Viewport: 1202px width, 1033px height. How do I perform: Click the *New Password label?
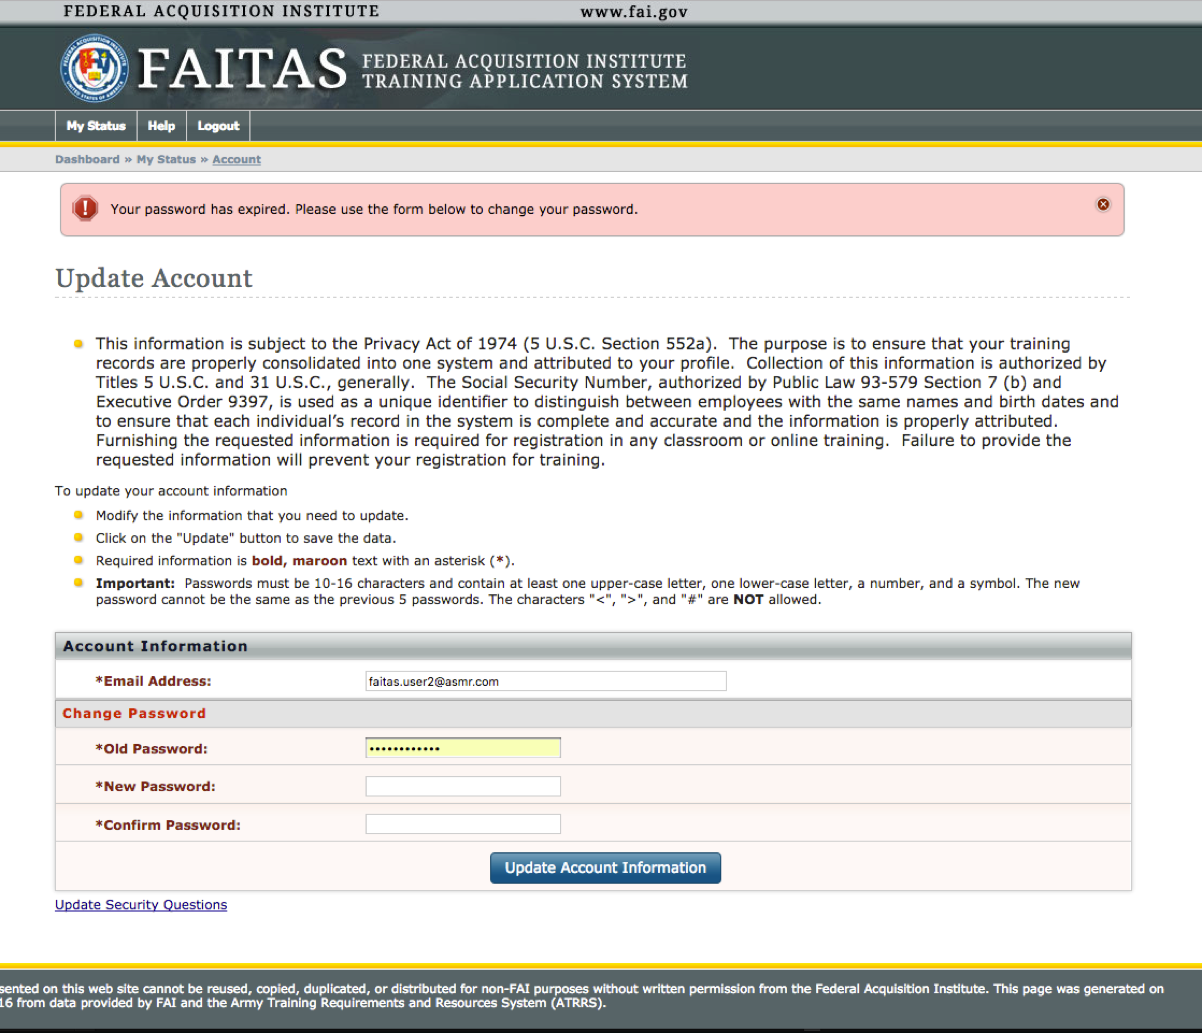point(155,787)
